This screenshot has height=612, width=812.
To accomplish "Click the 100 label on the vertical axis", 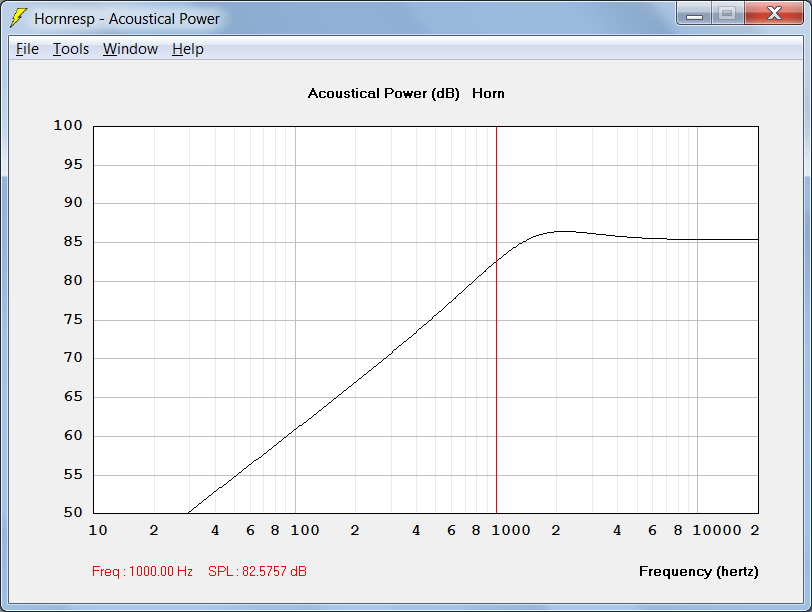I will [68, 125].
